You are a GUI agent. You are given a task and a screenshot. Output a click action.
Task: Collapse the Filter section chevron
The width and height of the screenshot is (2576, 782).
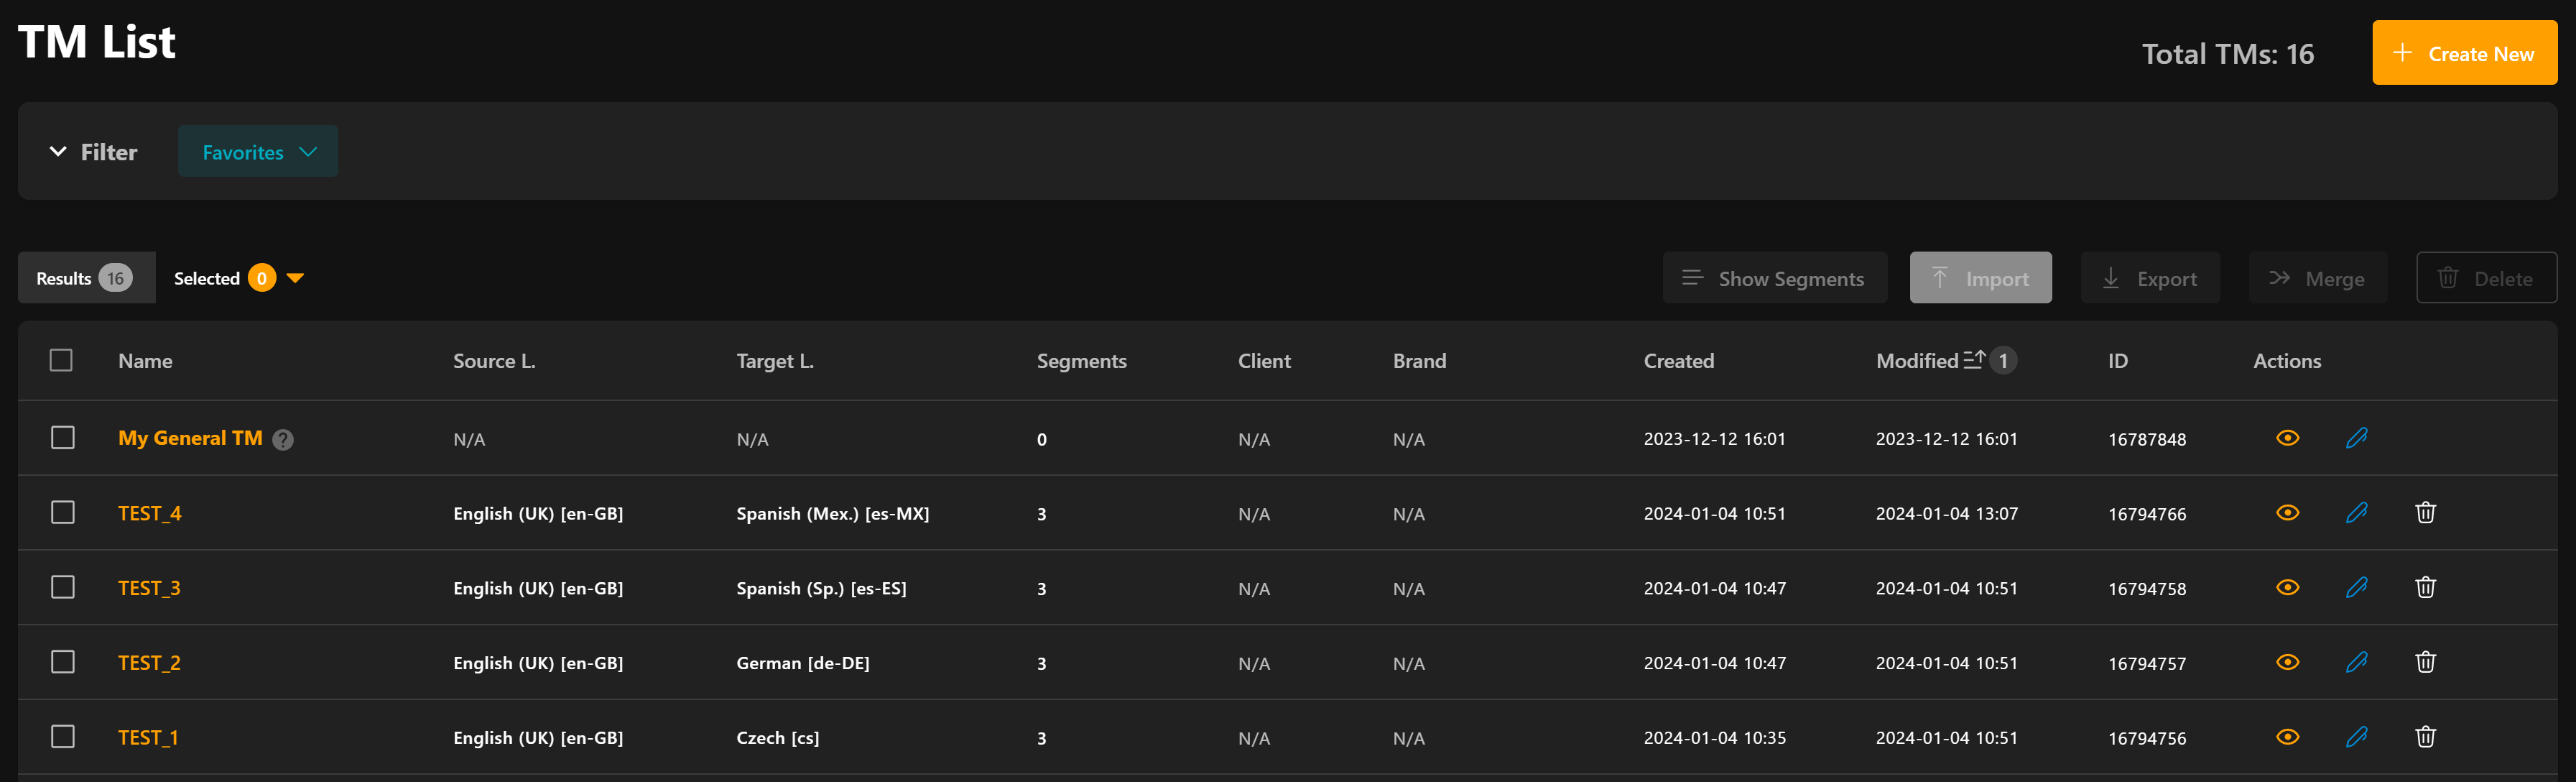click(58, 152)
